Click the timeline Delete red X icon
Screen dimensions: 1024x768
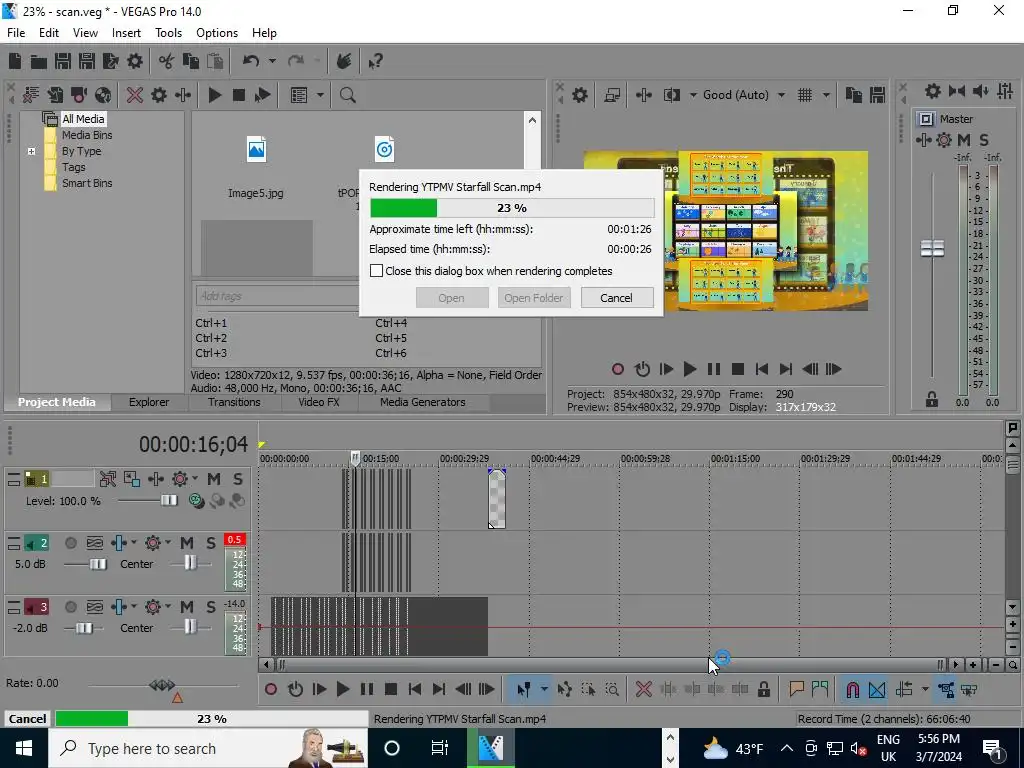coord(643,689)
